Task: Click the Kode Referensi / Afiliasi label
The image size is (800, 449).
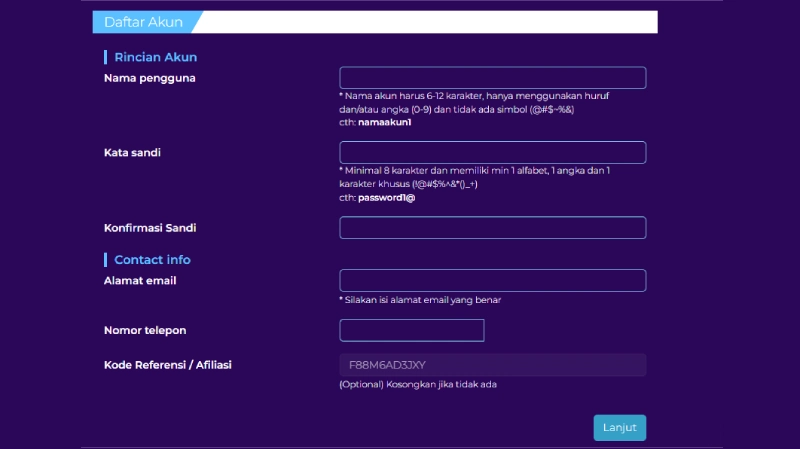Action: 168,365
